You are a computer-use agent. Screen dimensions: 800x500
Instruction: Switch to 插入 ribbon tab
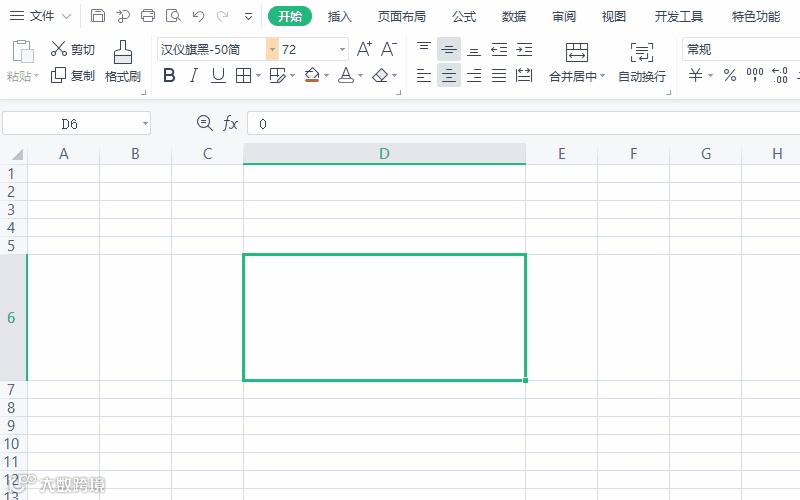340,16
